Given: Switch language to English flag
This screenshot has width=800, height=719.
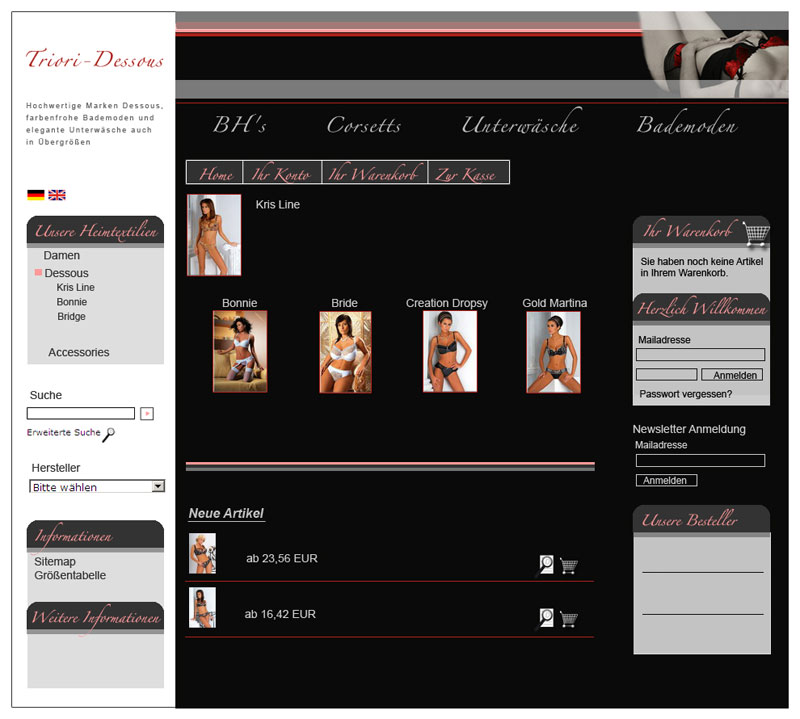Looking at the screenshot, I should (x=57, y=195).
